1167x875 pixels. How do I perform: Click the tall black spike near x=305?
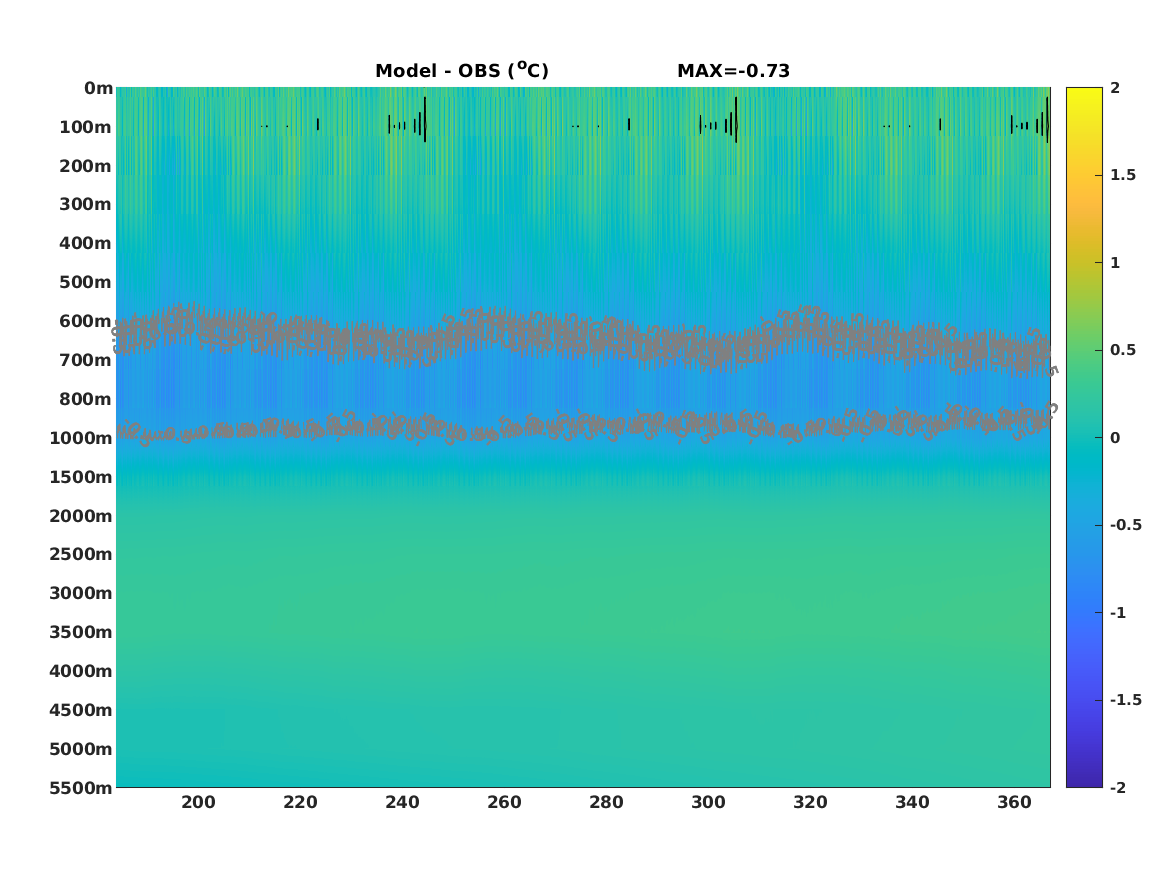tap(736, 119)
